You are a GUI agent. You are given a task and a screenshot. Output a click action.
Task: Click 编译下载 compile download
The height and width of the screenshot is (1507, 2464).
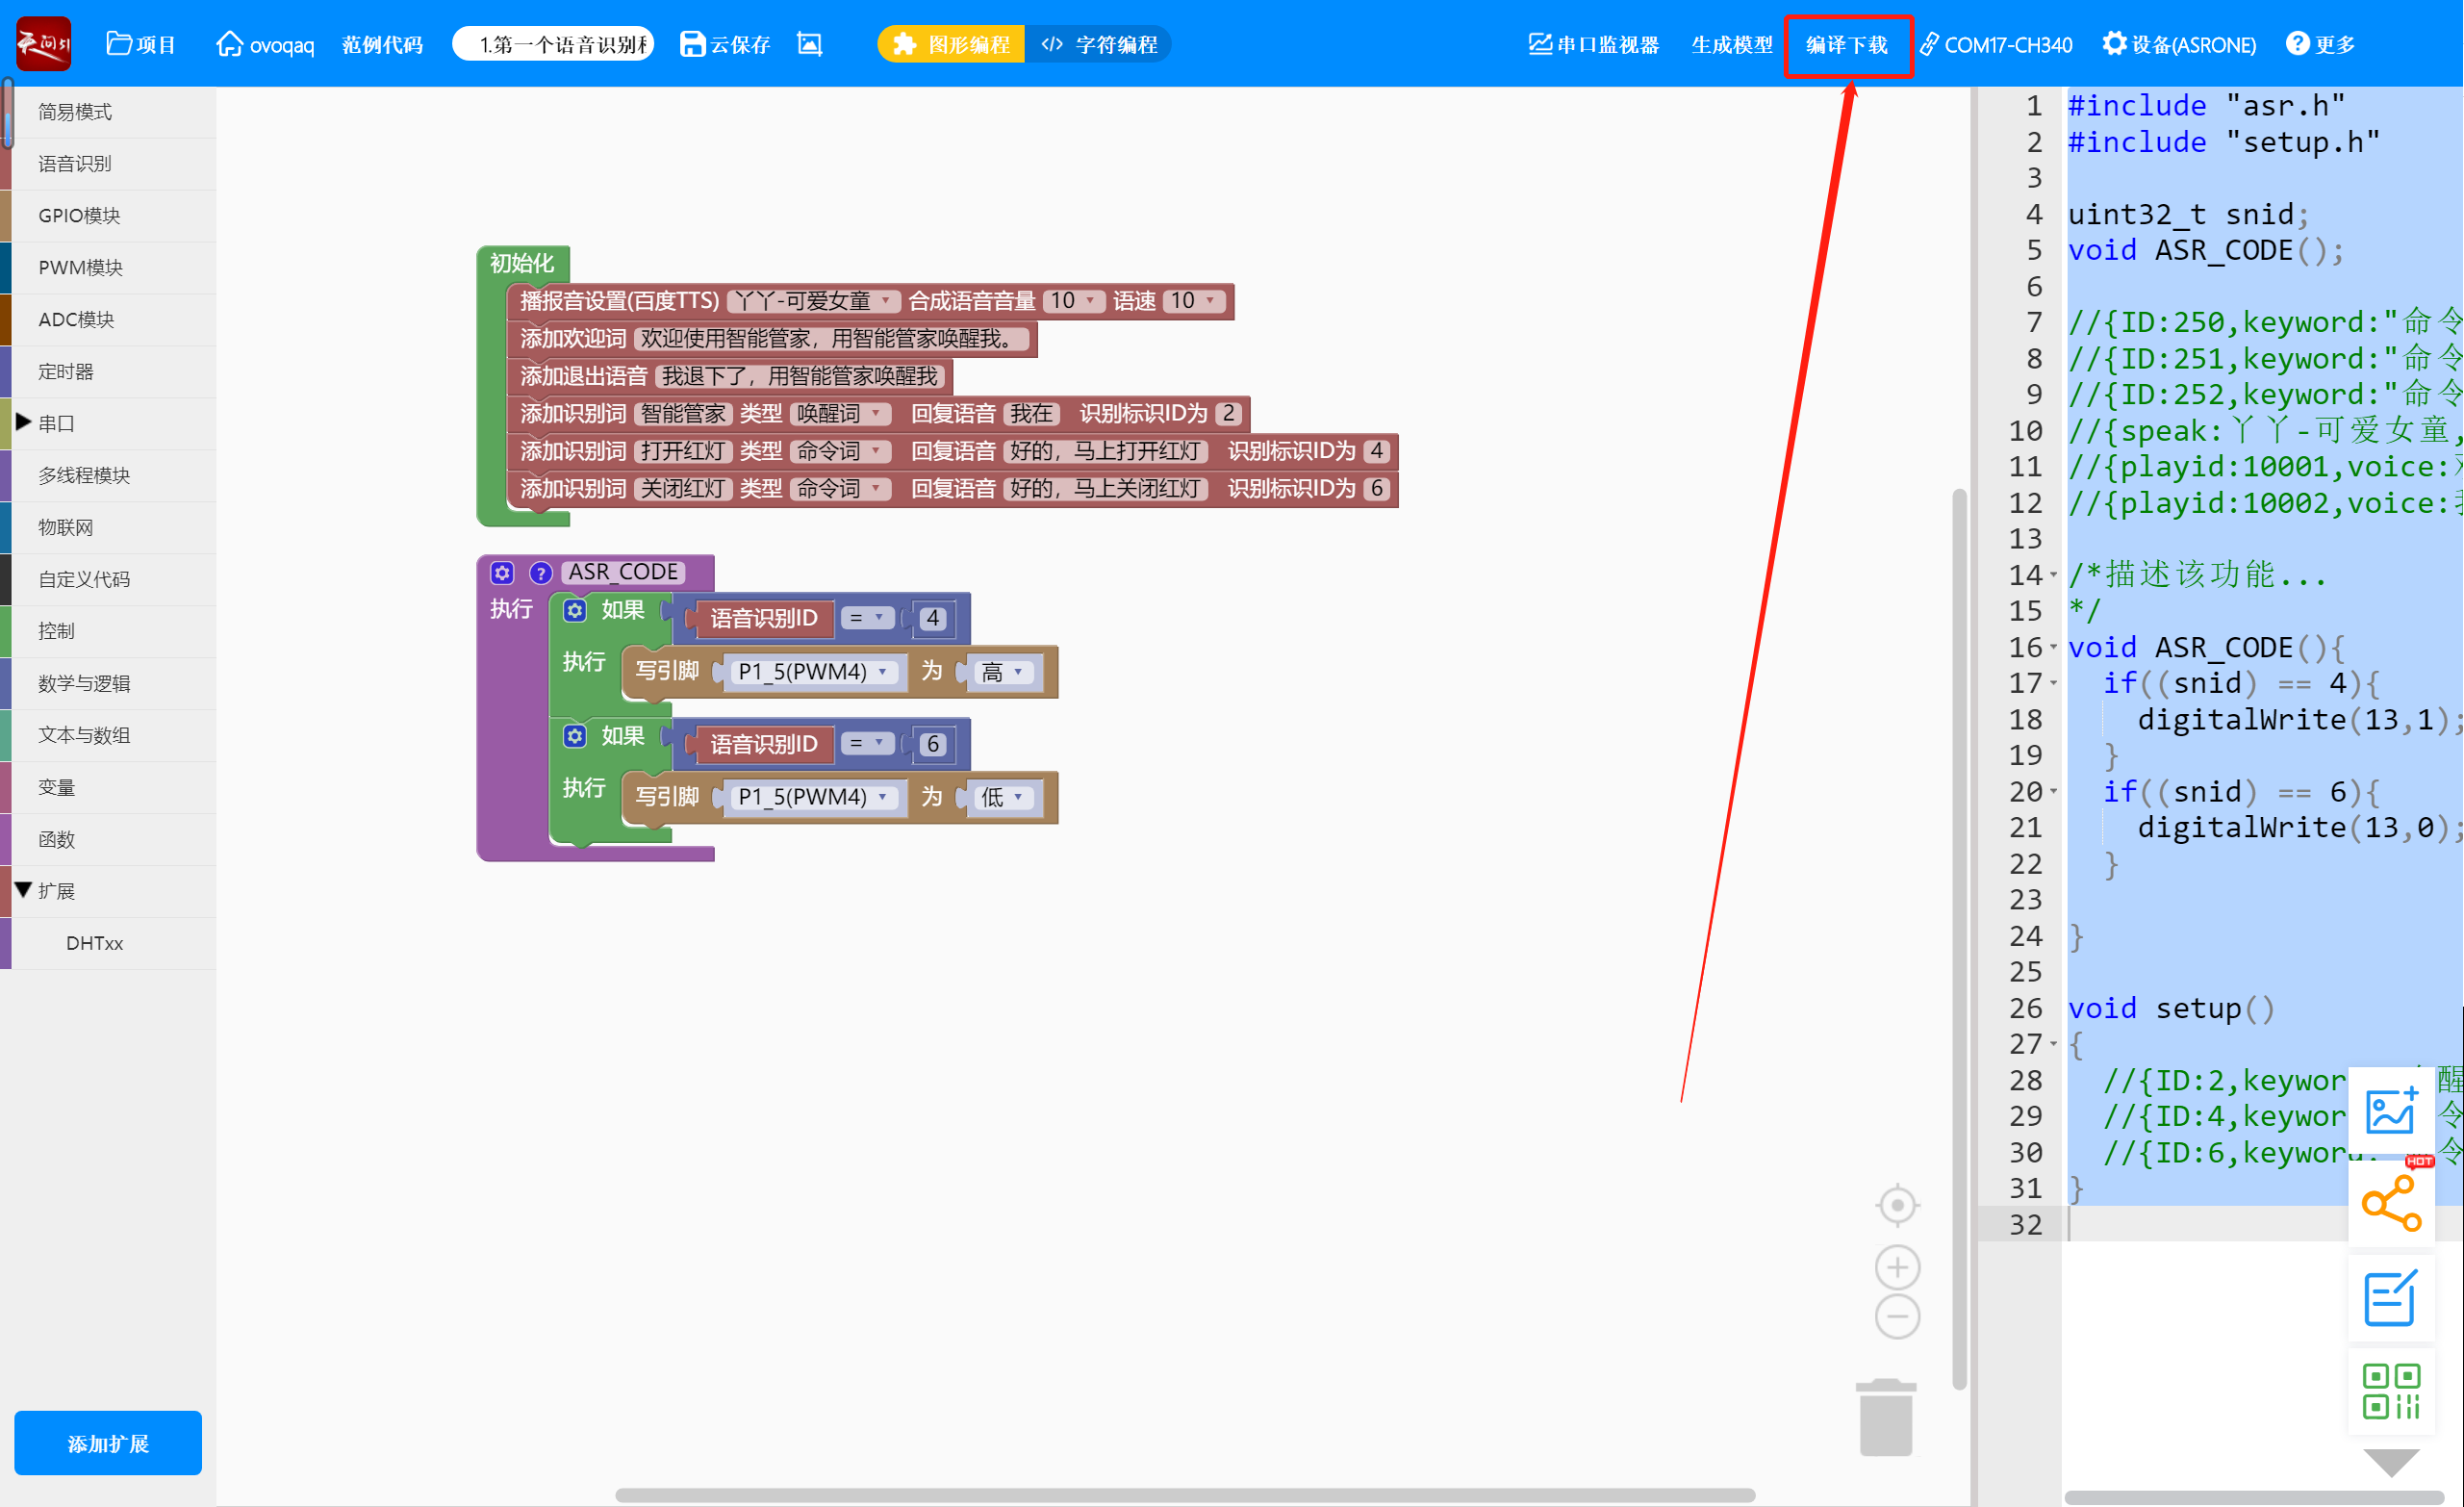pos(1847,45)
